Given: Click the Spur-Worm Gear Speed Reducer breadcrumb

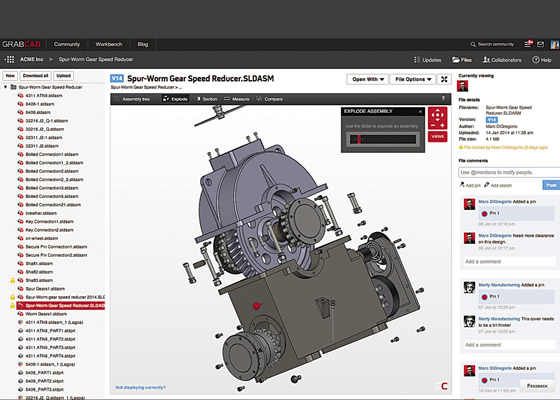Looking at the screenshot, I should click(x=96, y=59).
